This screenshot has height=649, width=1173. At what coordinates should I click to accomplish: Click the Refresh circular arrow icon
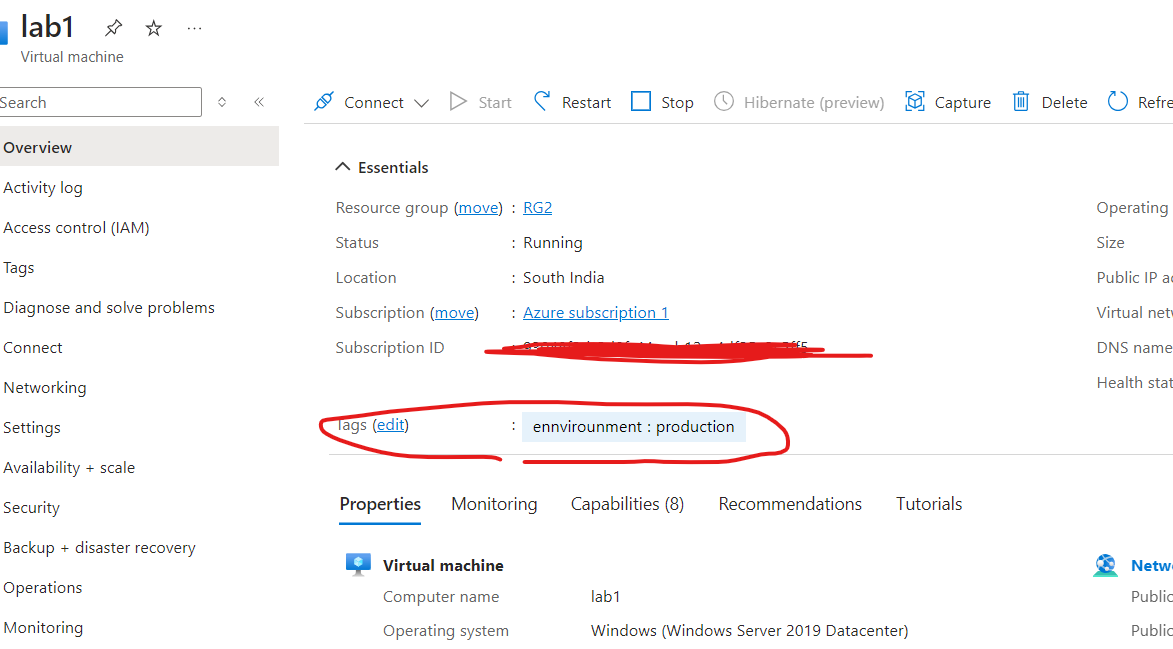click(x=1118, y=101)
